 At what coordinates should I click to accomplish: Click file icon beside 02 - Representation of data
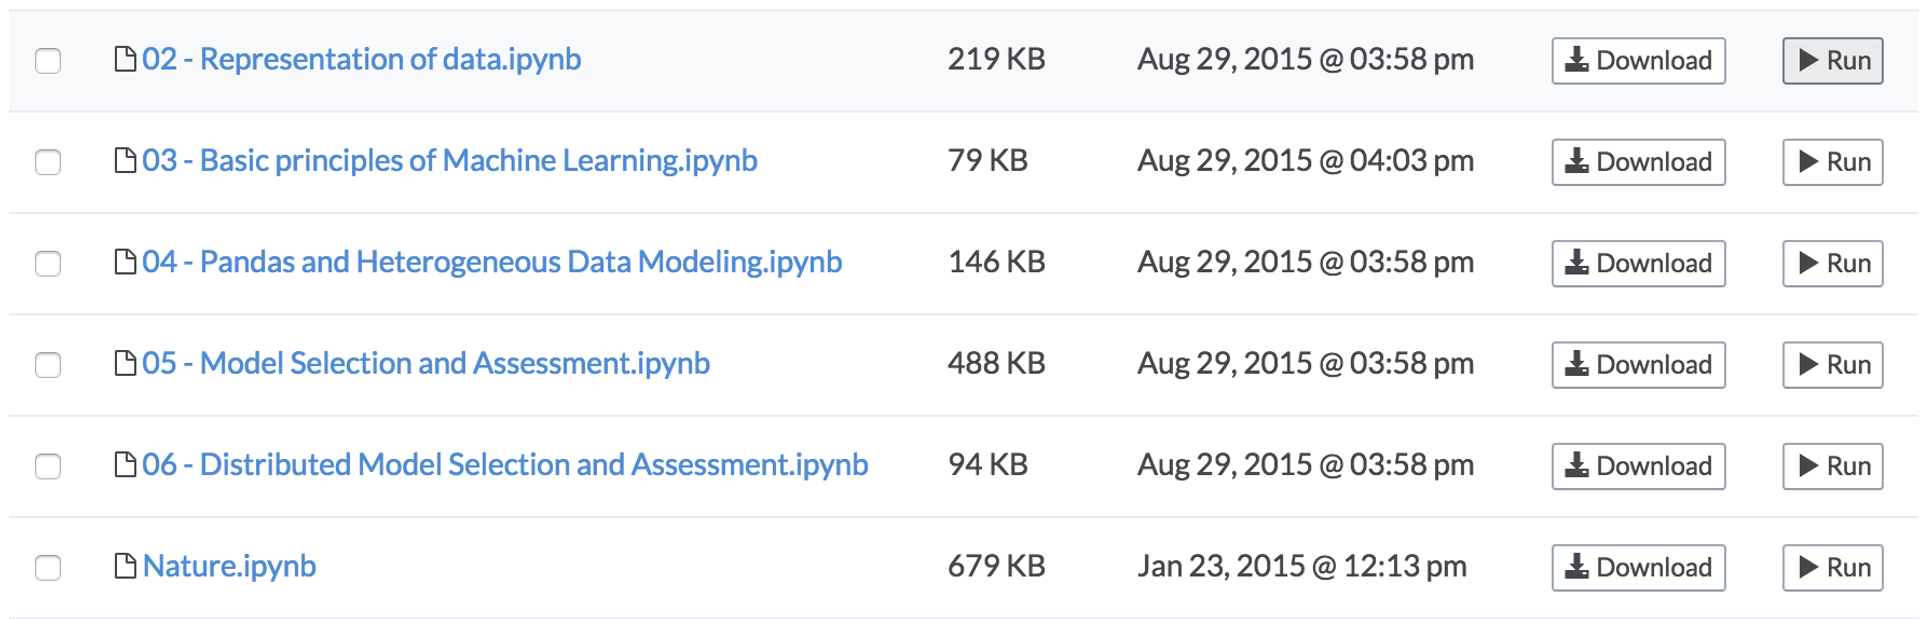click(x=125, y=60)
